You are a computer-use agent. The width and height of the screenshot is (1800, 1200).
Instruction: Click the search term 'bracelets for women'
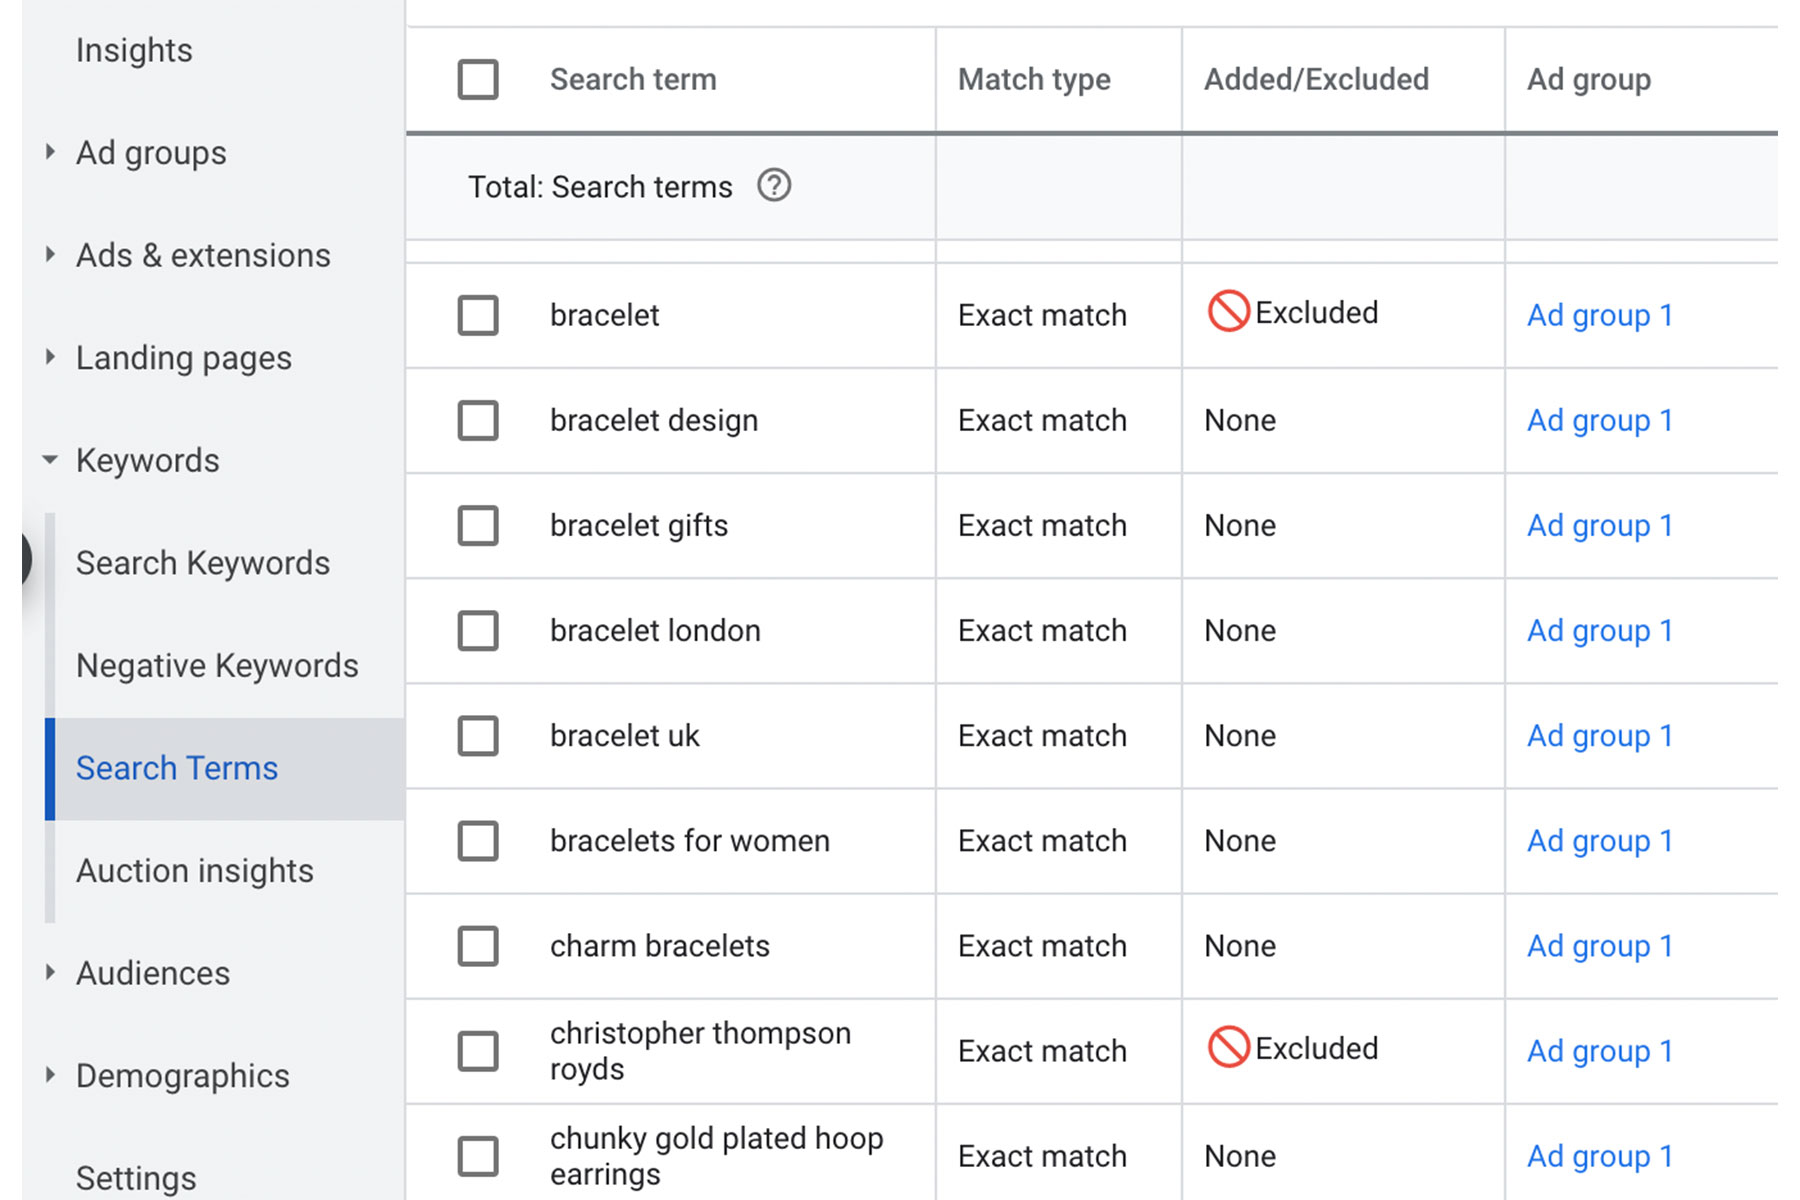(x=690, y=841)
